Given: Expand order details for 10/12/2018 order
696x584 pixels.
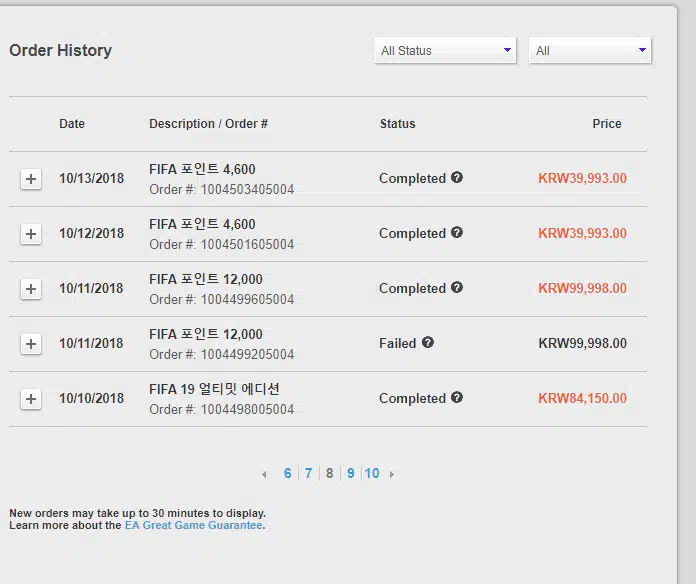Looking at the screenshot, I should pos(31,234).
